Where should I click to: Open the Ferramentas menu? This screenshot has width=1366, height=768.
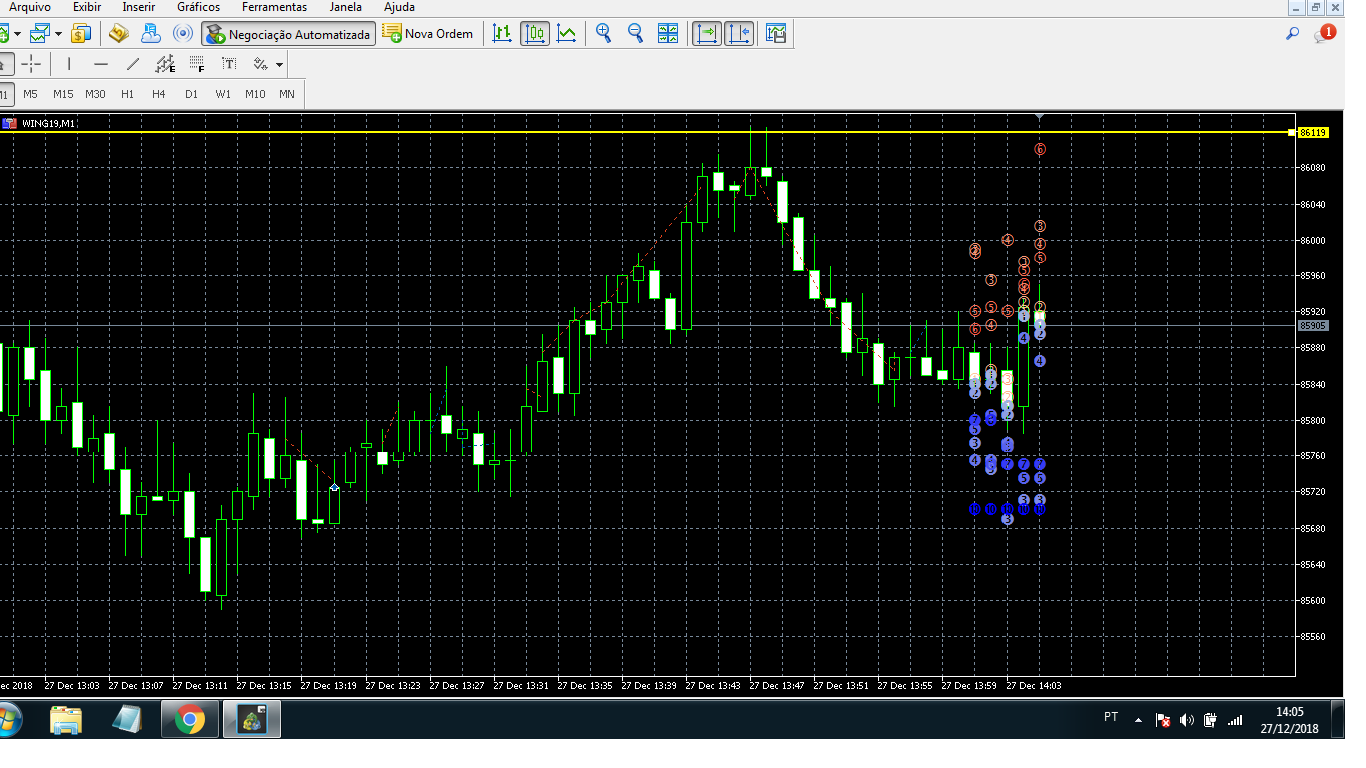274,7
